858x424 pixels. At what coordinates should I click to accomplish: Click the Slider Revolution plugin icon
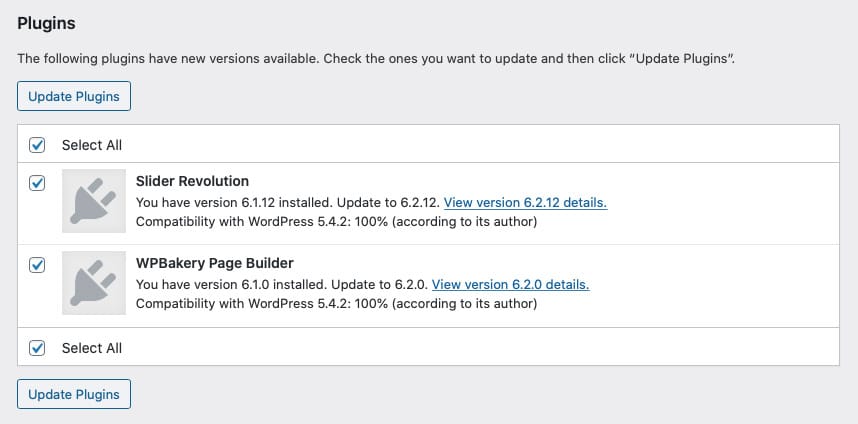click(x=94, y=202)
